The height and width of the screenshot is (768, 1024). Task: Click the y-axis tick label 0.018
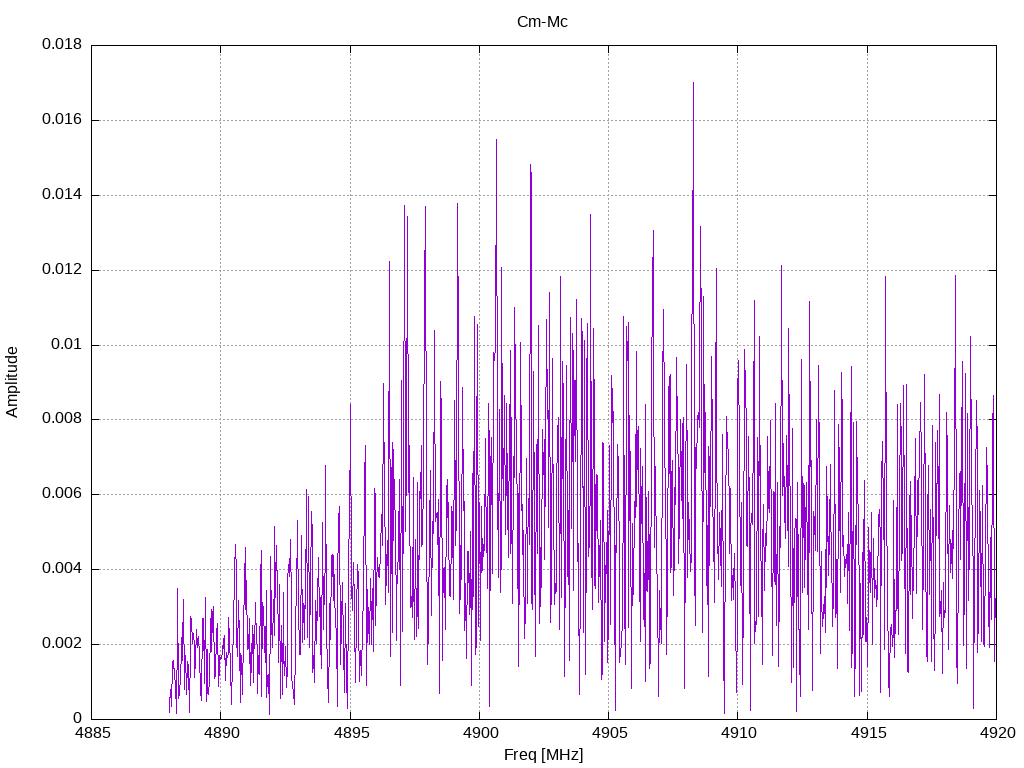pos(62,44)
